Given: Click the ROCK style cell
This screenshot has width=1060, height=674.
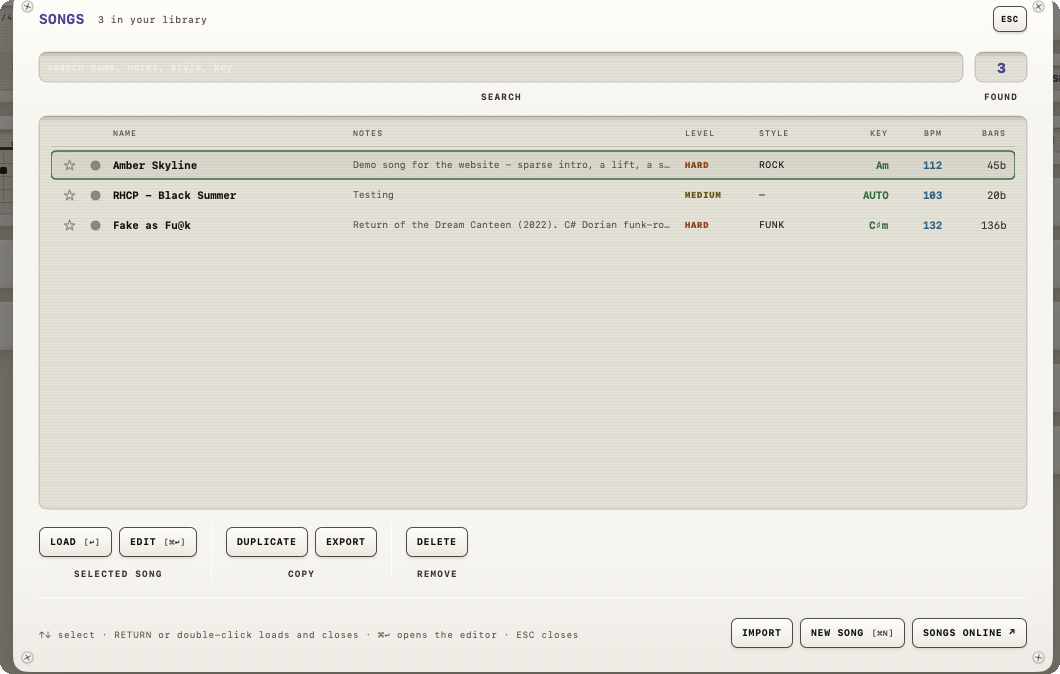Looking at the screenshot, I should tap(771, 165).
